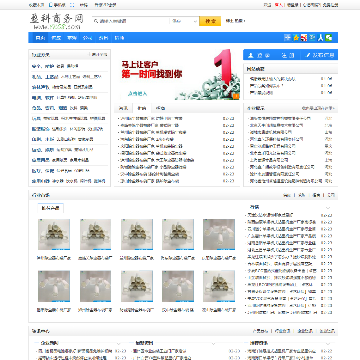
Task: Expand the chevron of the middle bottom news column
Action: click(213, 343)
